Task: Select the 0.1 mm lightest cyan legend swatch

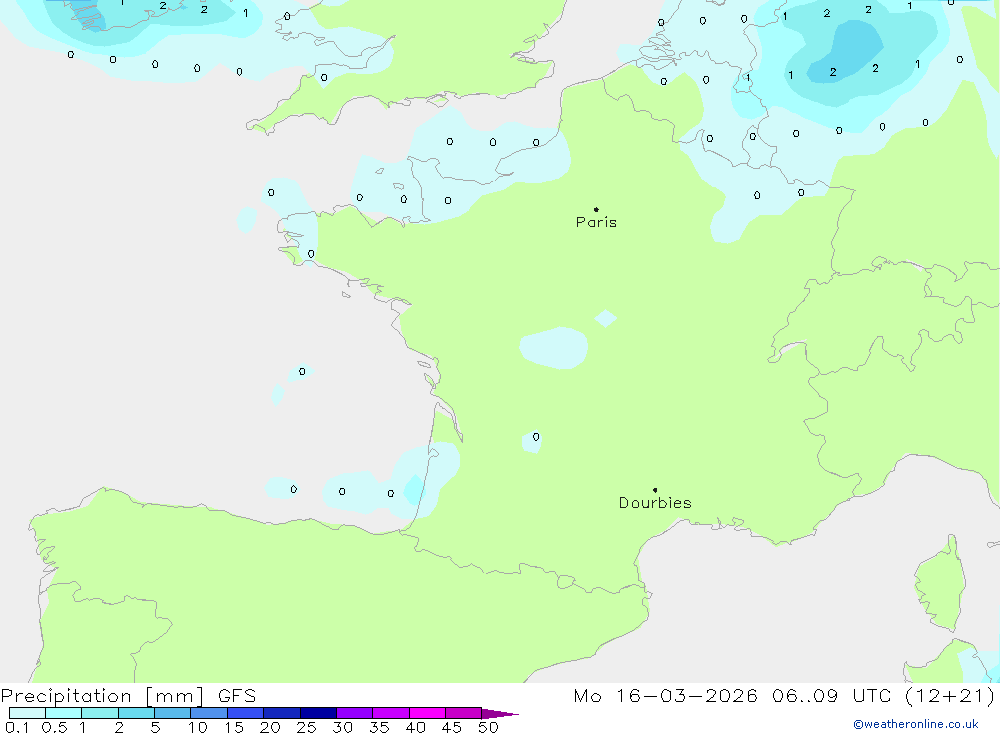Action: click(x=27, y=713)
